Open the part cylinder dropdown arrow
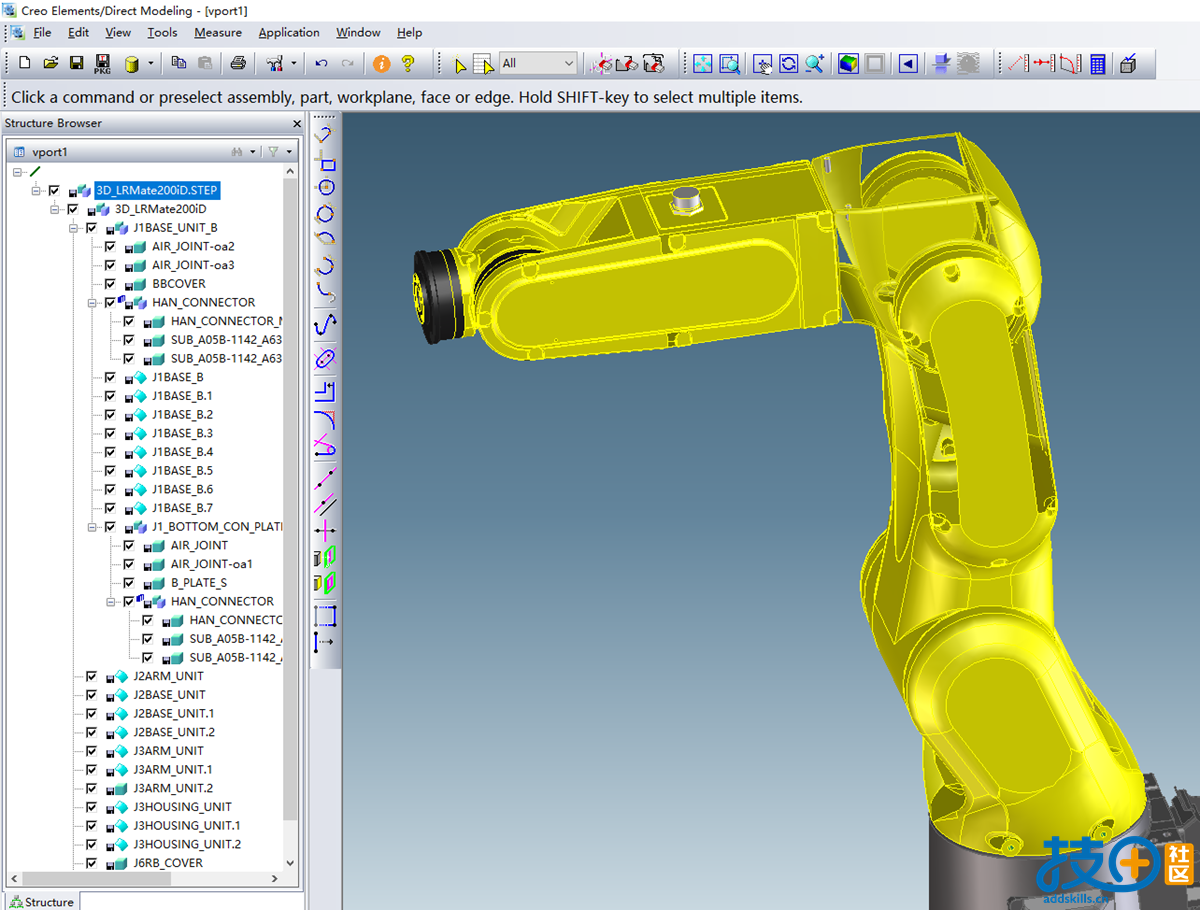1200x910 pixels. coord(151,64)
